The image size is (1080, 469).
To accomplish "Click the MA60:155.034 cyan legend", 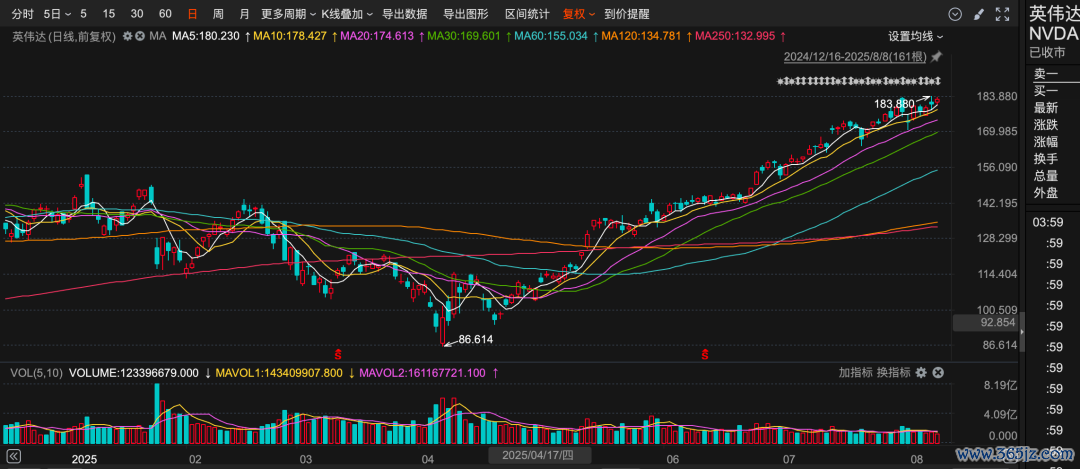I will coord(551,37).
